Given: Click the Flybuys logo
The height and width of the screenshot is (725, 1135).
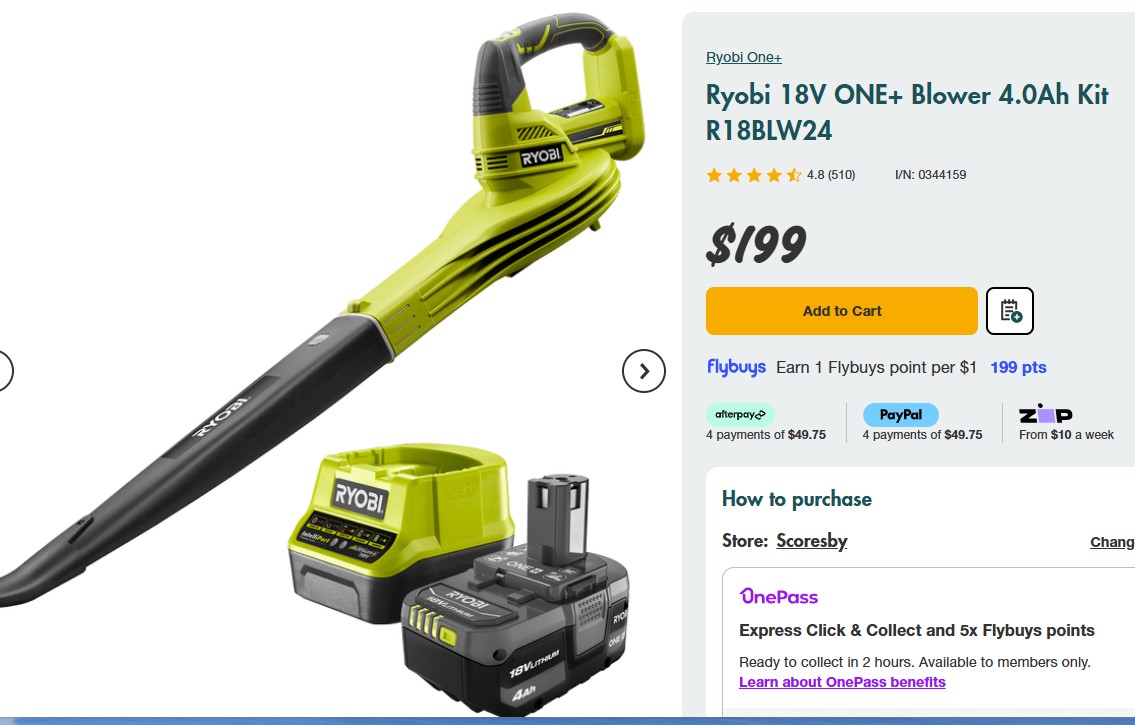Looking at the screenshot, I should pyautogui.click(x=736, y=368).
